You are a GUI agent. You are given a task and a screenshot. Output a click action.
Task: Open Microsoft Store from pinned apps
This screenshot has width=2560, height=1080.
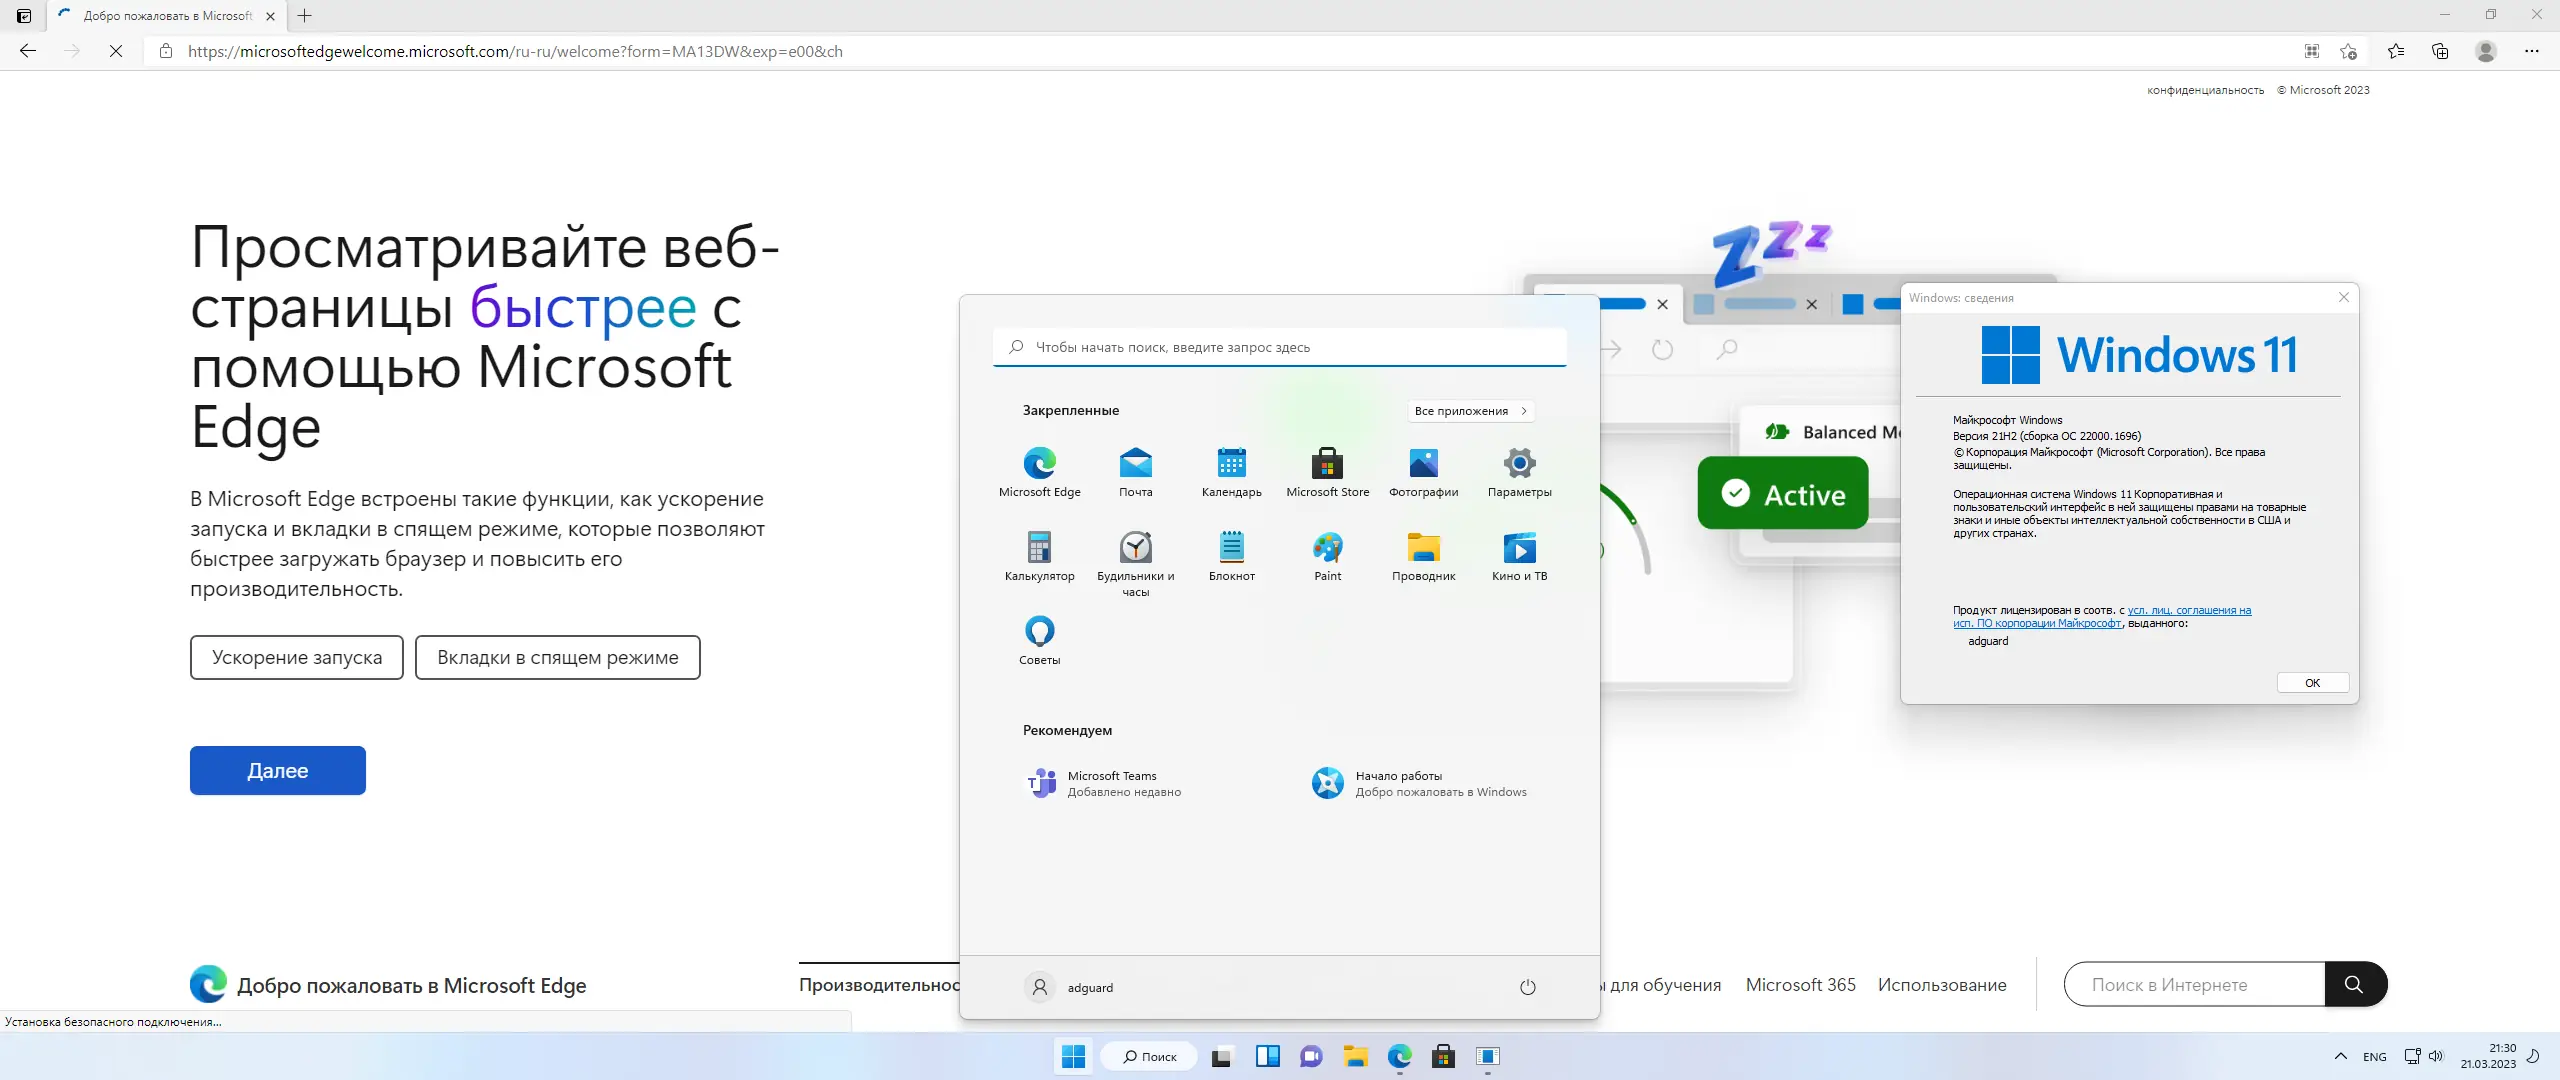coord(1327,472)
